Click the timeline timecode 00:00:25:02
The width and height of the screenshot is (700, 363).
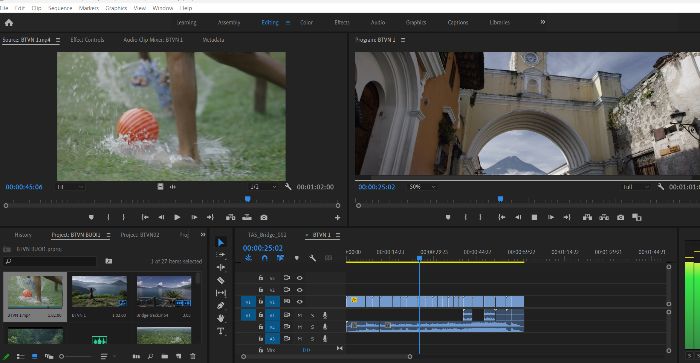click(x=262, y=248)
